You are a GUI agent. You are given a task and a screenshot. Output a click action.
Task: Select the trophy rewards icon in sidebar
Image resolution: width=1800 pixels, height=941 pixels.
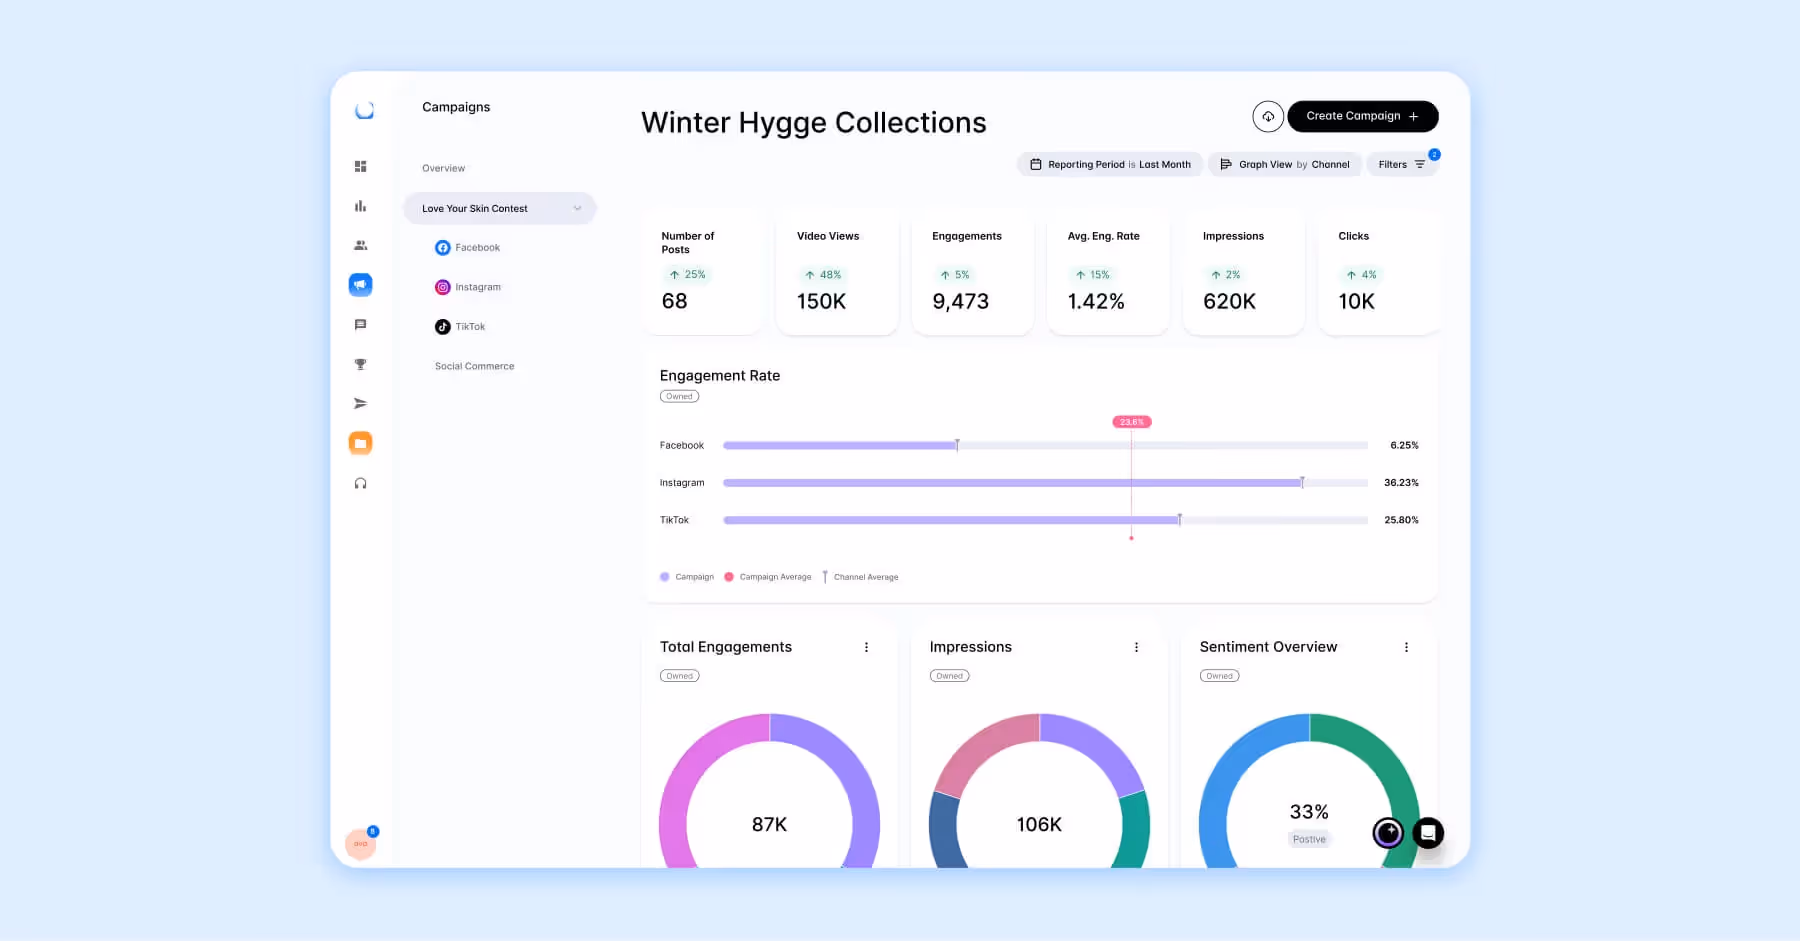coord(361,363)
